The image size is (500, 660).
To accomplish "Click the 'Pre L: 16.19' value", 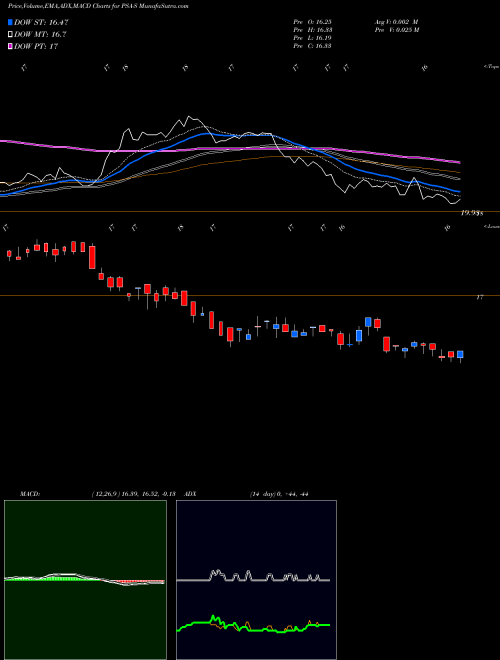I will pos(312,38).
